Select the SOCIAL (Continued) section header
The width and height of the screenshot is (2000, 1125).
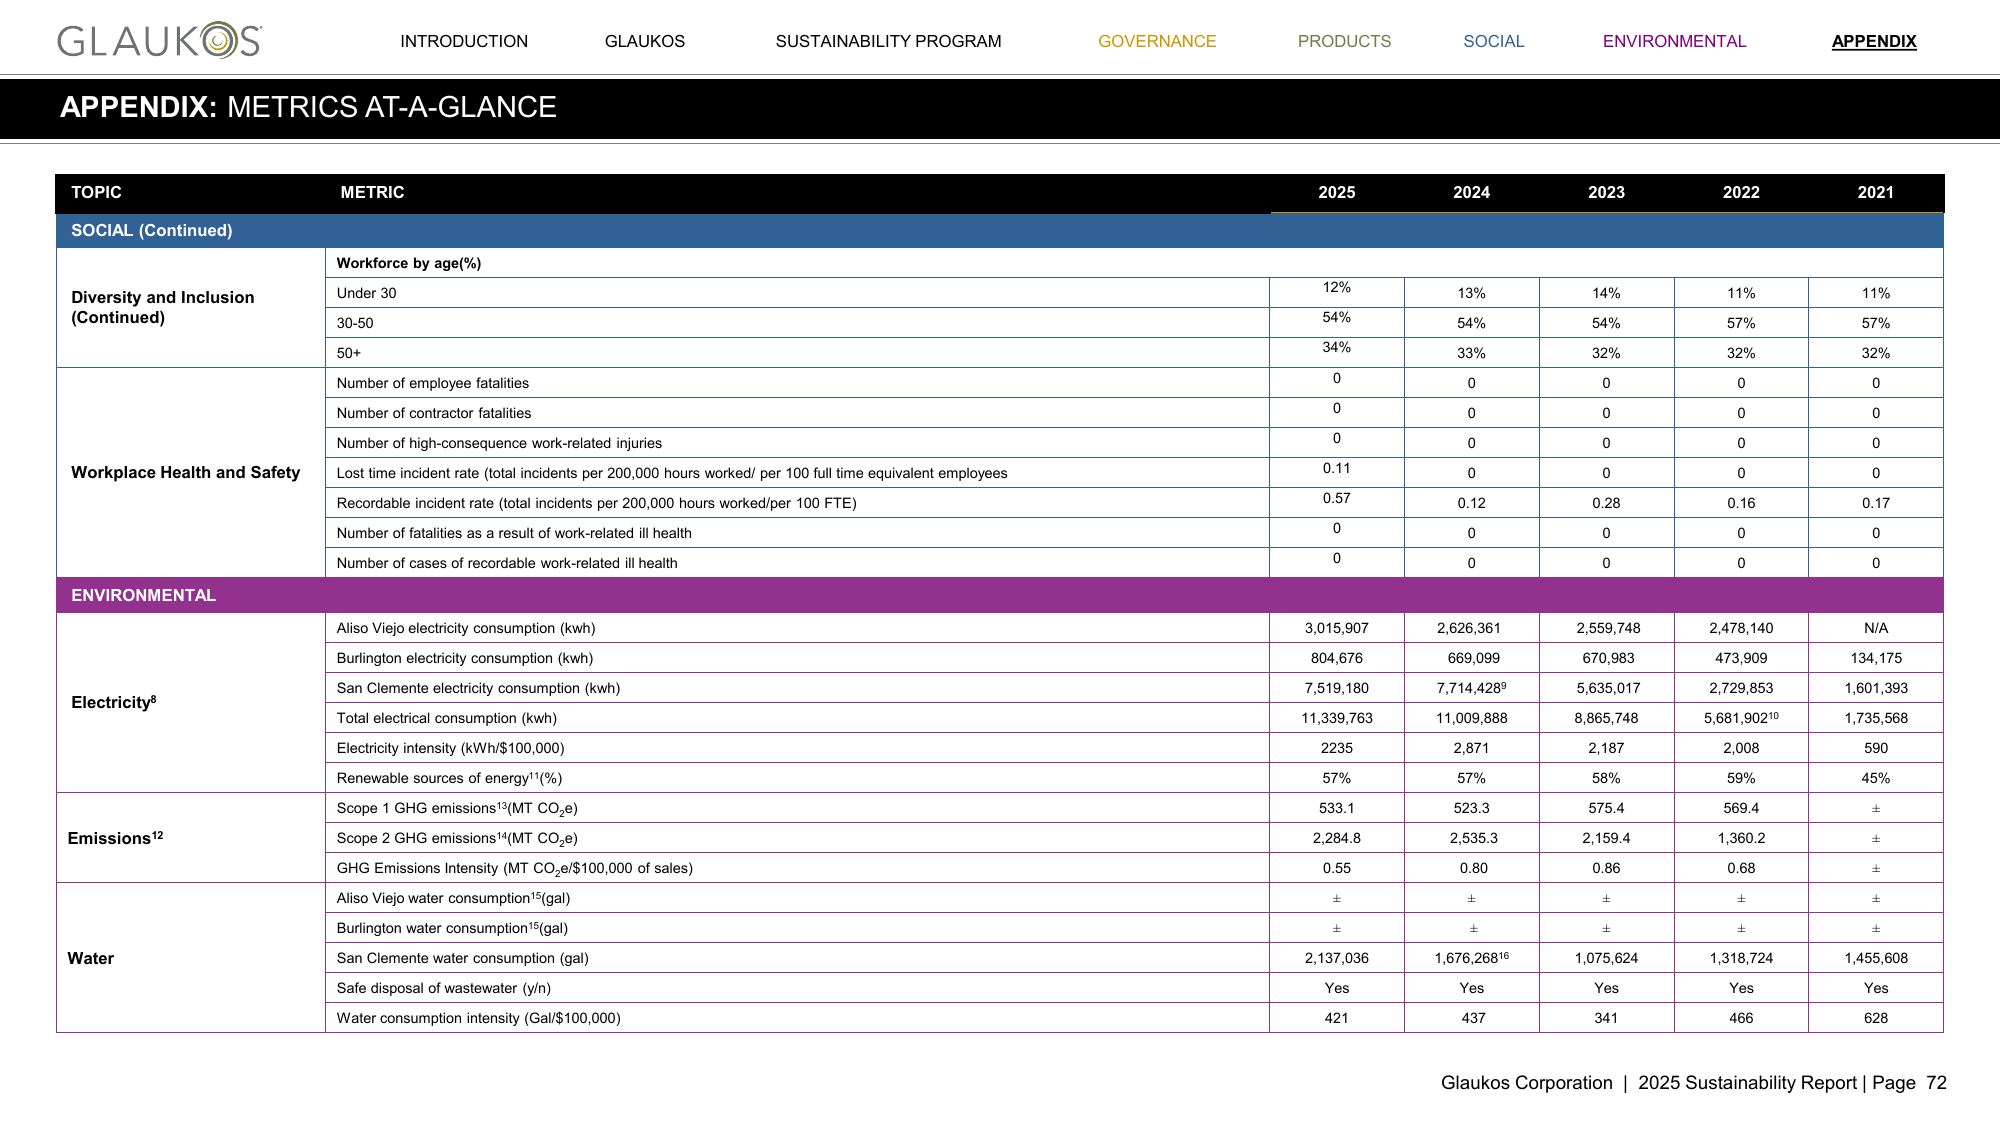pos(1000,230)
